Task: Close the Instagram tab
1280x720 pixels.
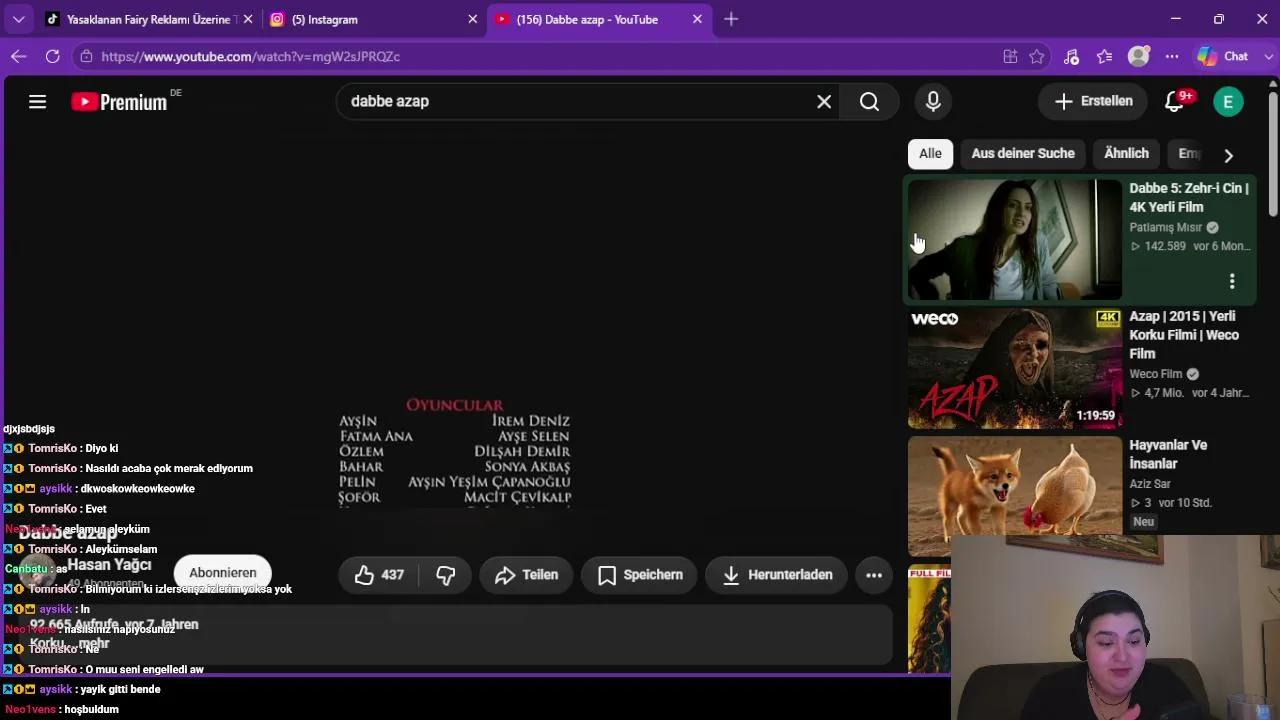Action: pos(473,19)
